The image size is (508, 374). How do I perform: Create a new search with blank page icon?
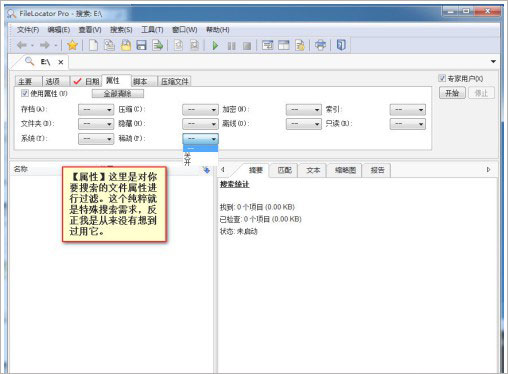(93, 45)
